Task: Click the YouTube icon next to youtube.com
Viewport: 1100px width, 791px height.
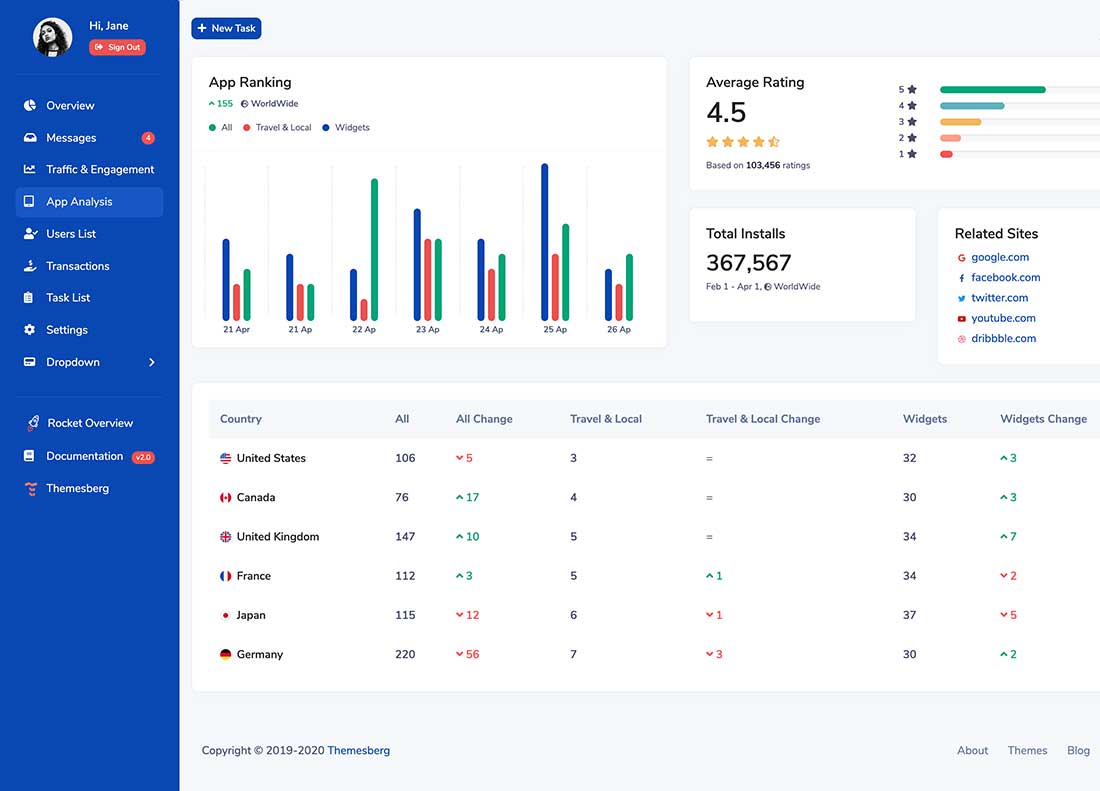Action: click(x=964, y=318)
